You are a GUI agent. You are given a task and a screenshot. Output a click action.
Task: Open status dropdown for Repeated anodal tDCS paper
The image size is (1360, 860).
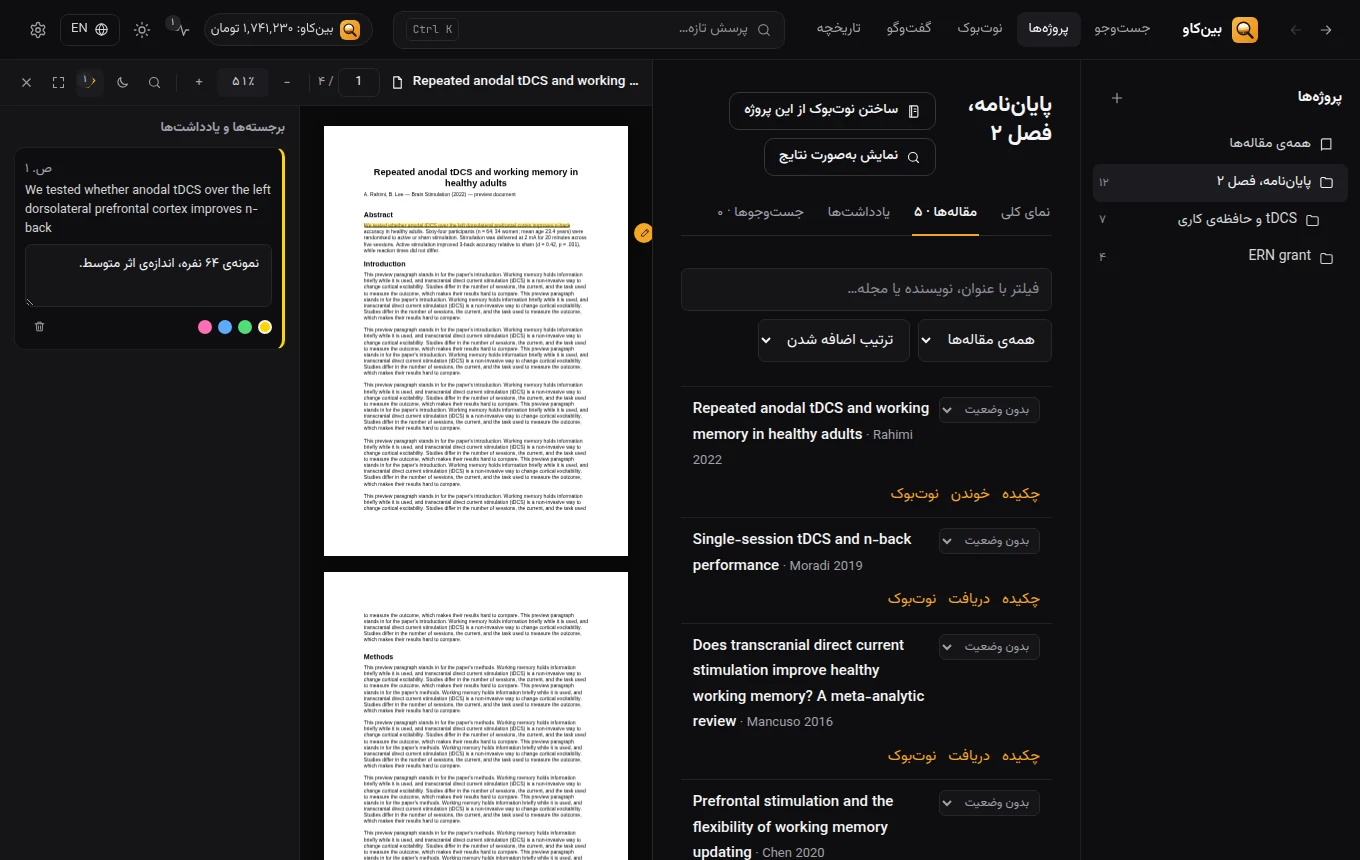click(989, 411)
